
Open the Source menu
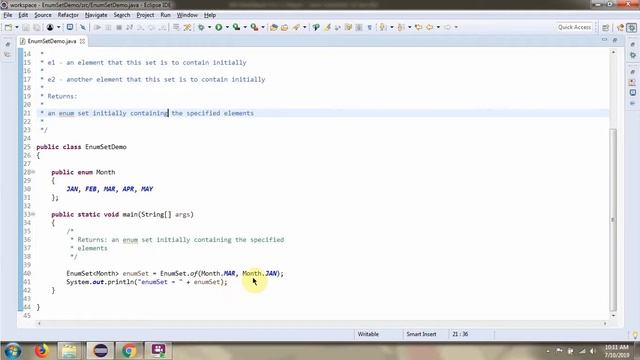(43, 15)
